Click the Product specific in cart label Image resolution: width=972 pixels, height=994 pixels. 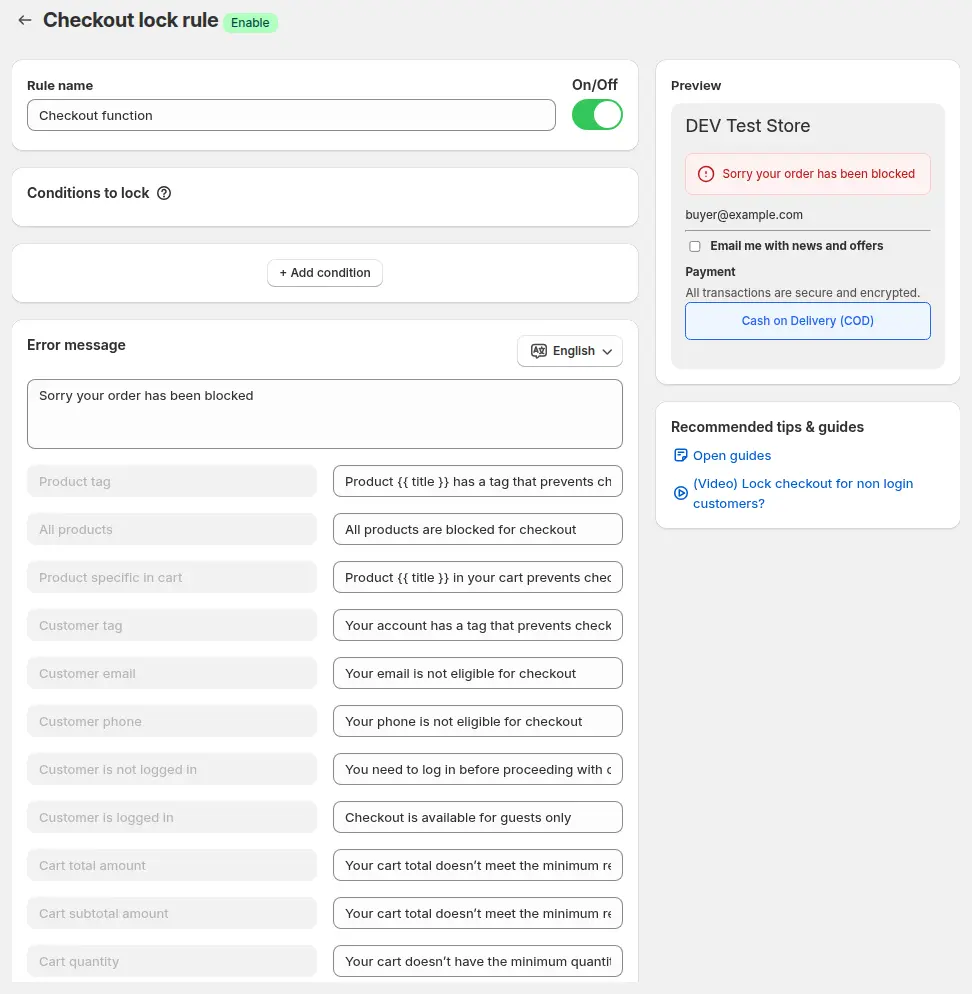point(172,578)
